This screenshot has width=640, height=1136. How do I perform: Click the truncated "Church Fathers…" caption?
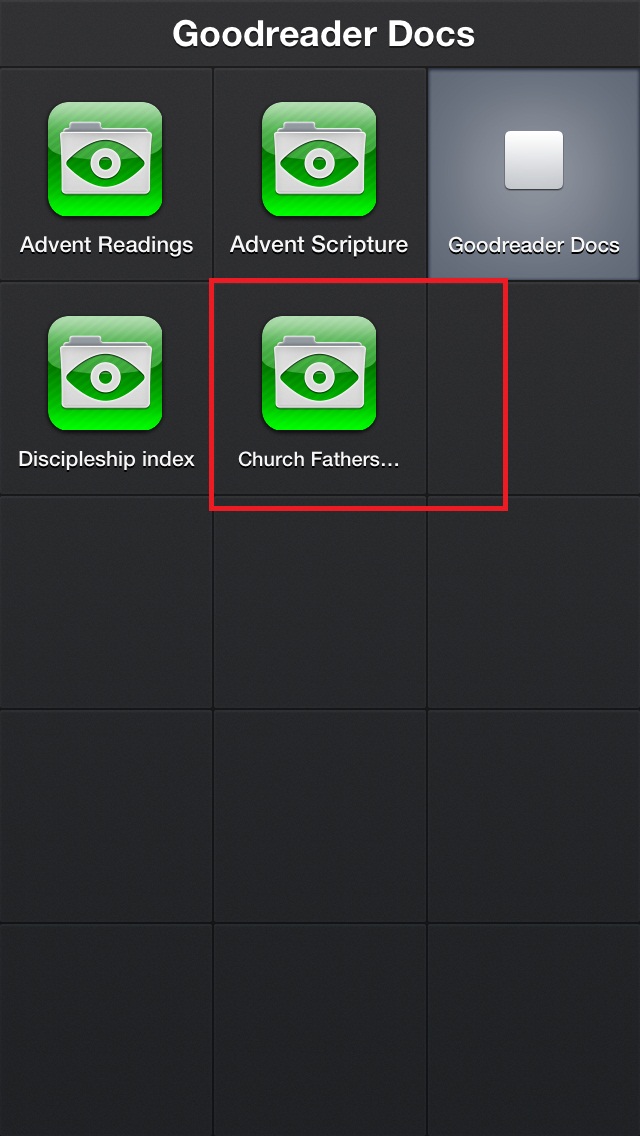pos(319,459)
